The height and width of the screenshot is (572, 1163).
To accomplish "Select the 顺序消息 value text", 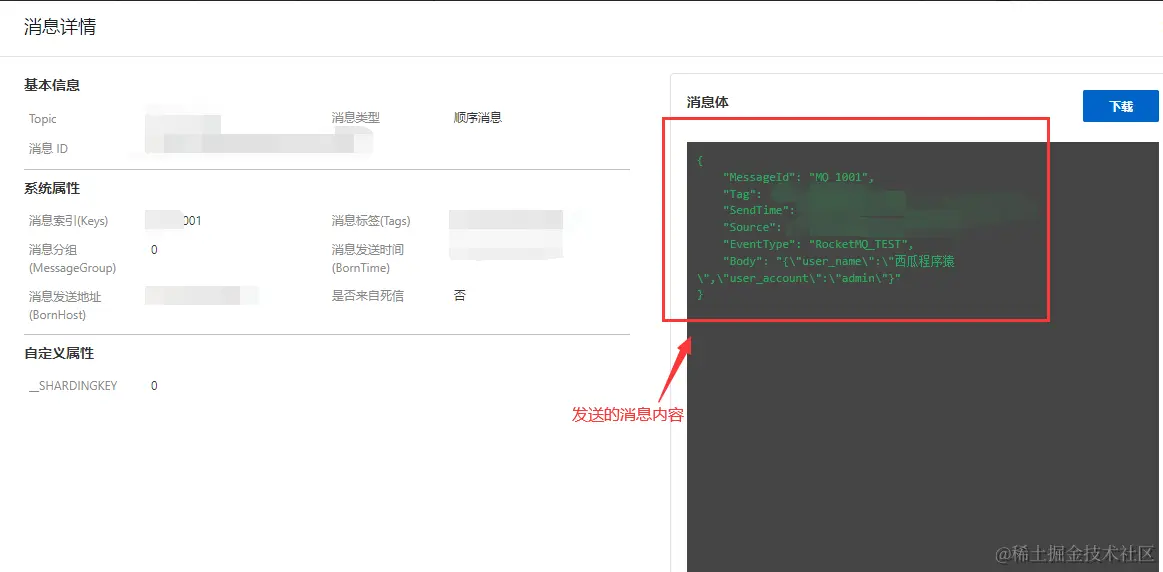I will [478, 117].
